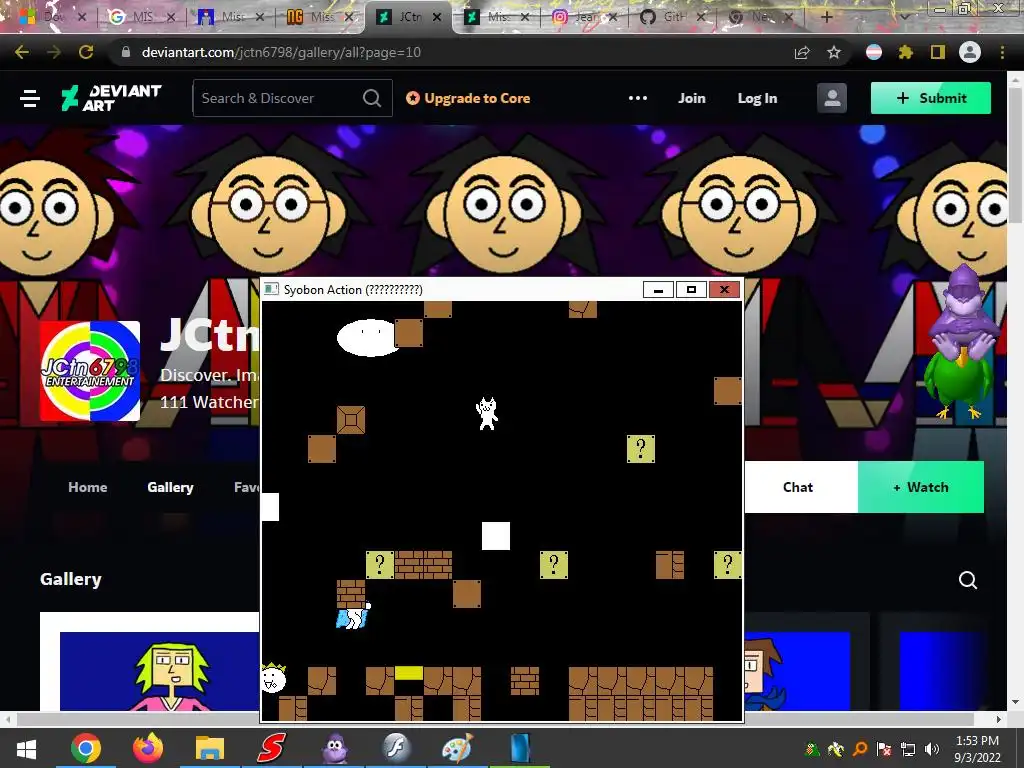The height and width of the screenshot is (768, 1024).
Task: Go back with the browser back arrow
Action: 22,52
